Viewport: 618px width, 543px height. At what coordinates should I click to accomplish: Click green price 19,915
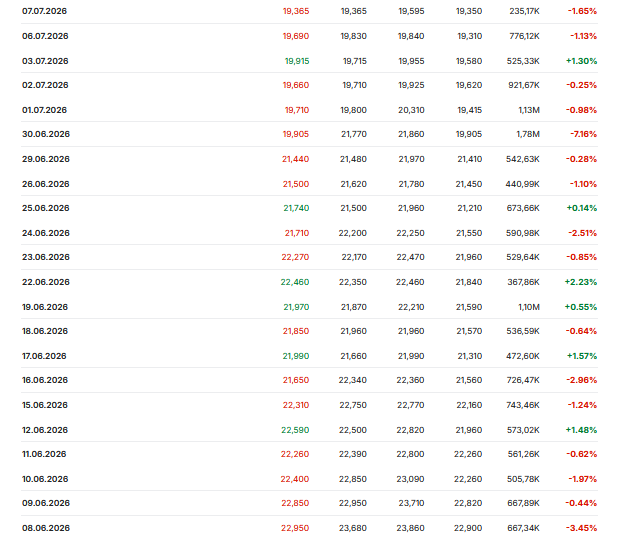pyautogui.click(x=297, y=61)
